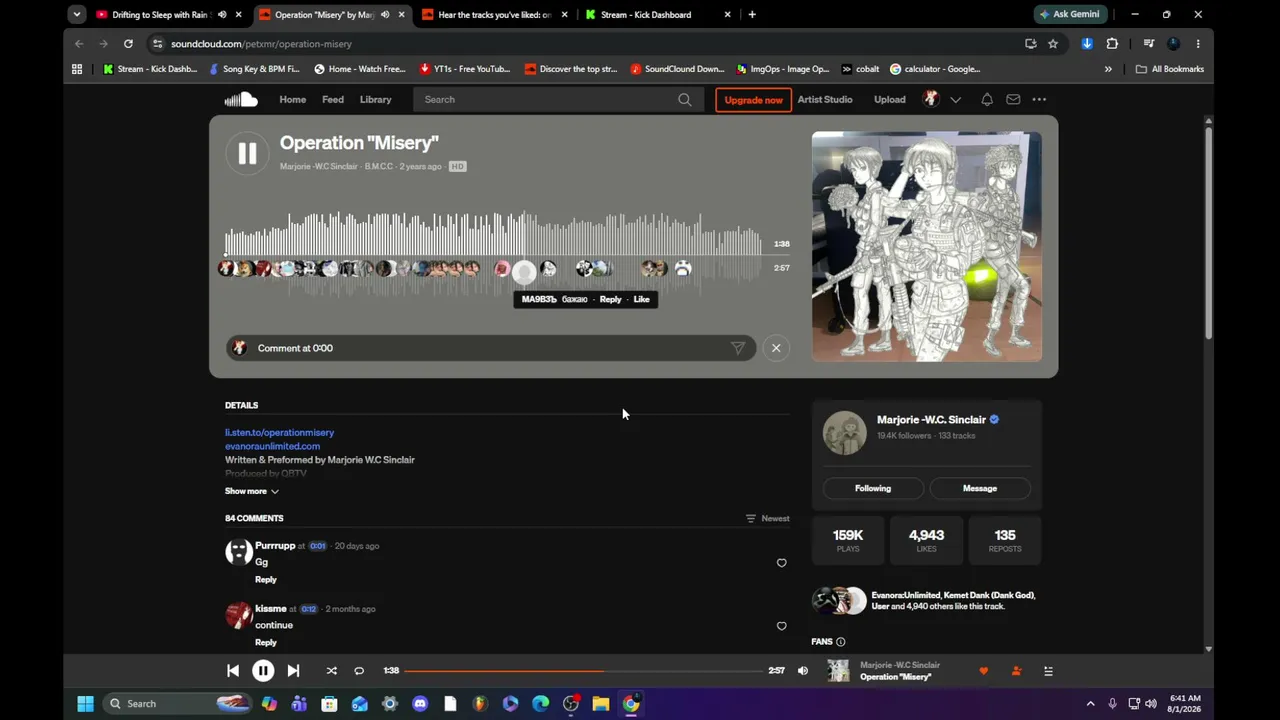
Task: Unlike the track using the orange heart
Action: click(983, 671)
